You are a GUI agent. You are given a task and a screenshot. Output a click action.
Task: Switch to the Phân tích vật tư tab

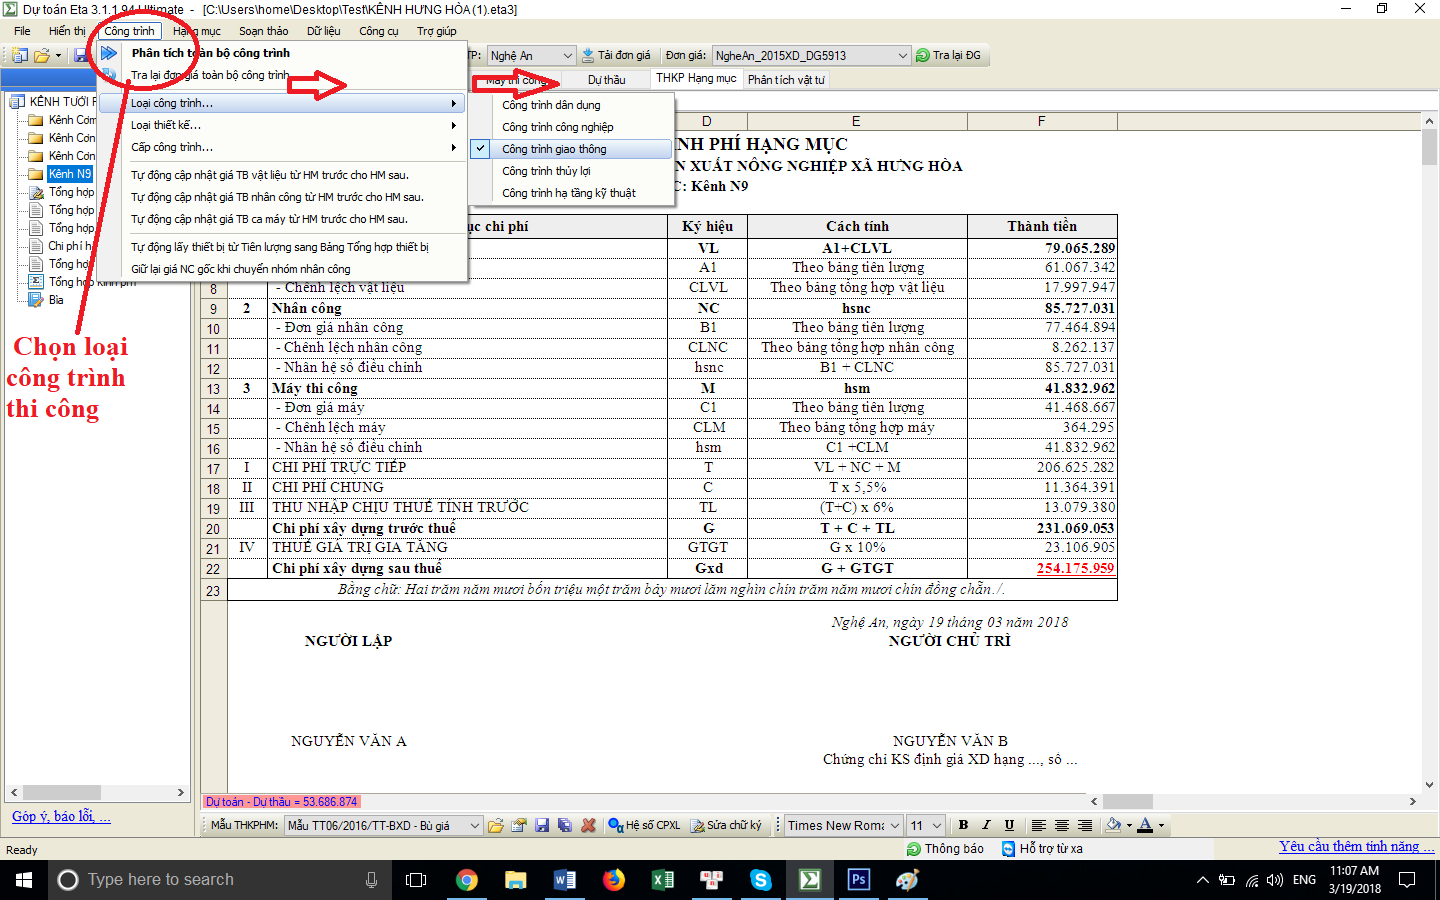(786, 80)
